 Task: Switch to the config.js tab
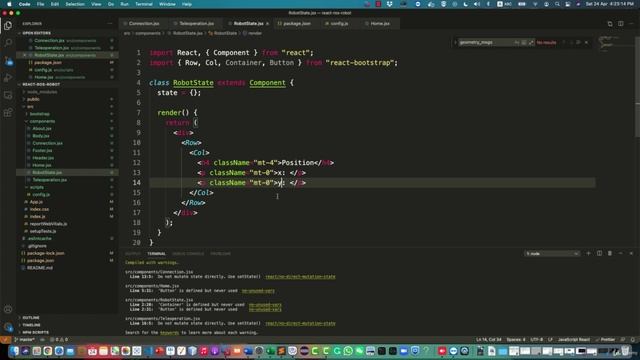coord(339,24)
